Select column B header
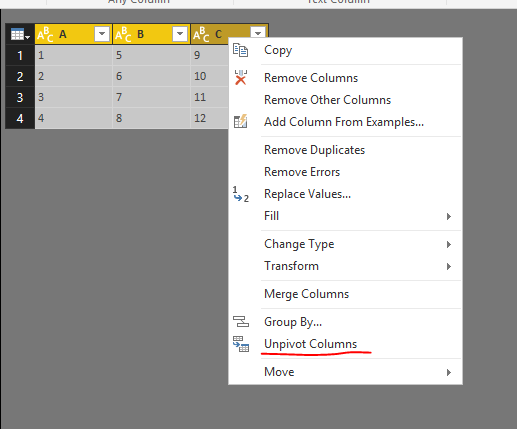Image resolution: width=517 pixels, height=429 pixels. pyautogui.click(x=152, y=34)
